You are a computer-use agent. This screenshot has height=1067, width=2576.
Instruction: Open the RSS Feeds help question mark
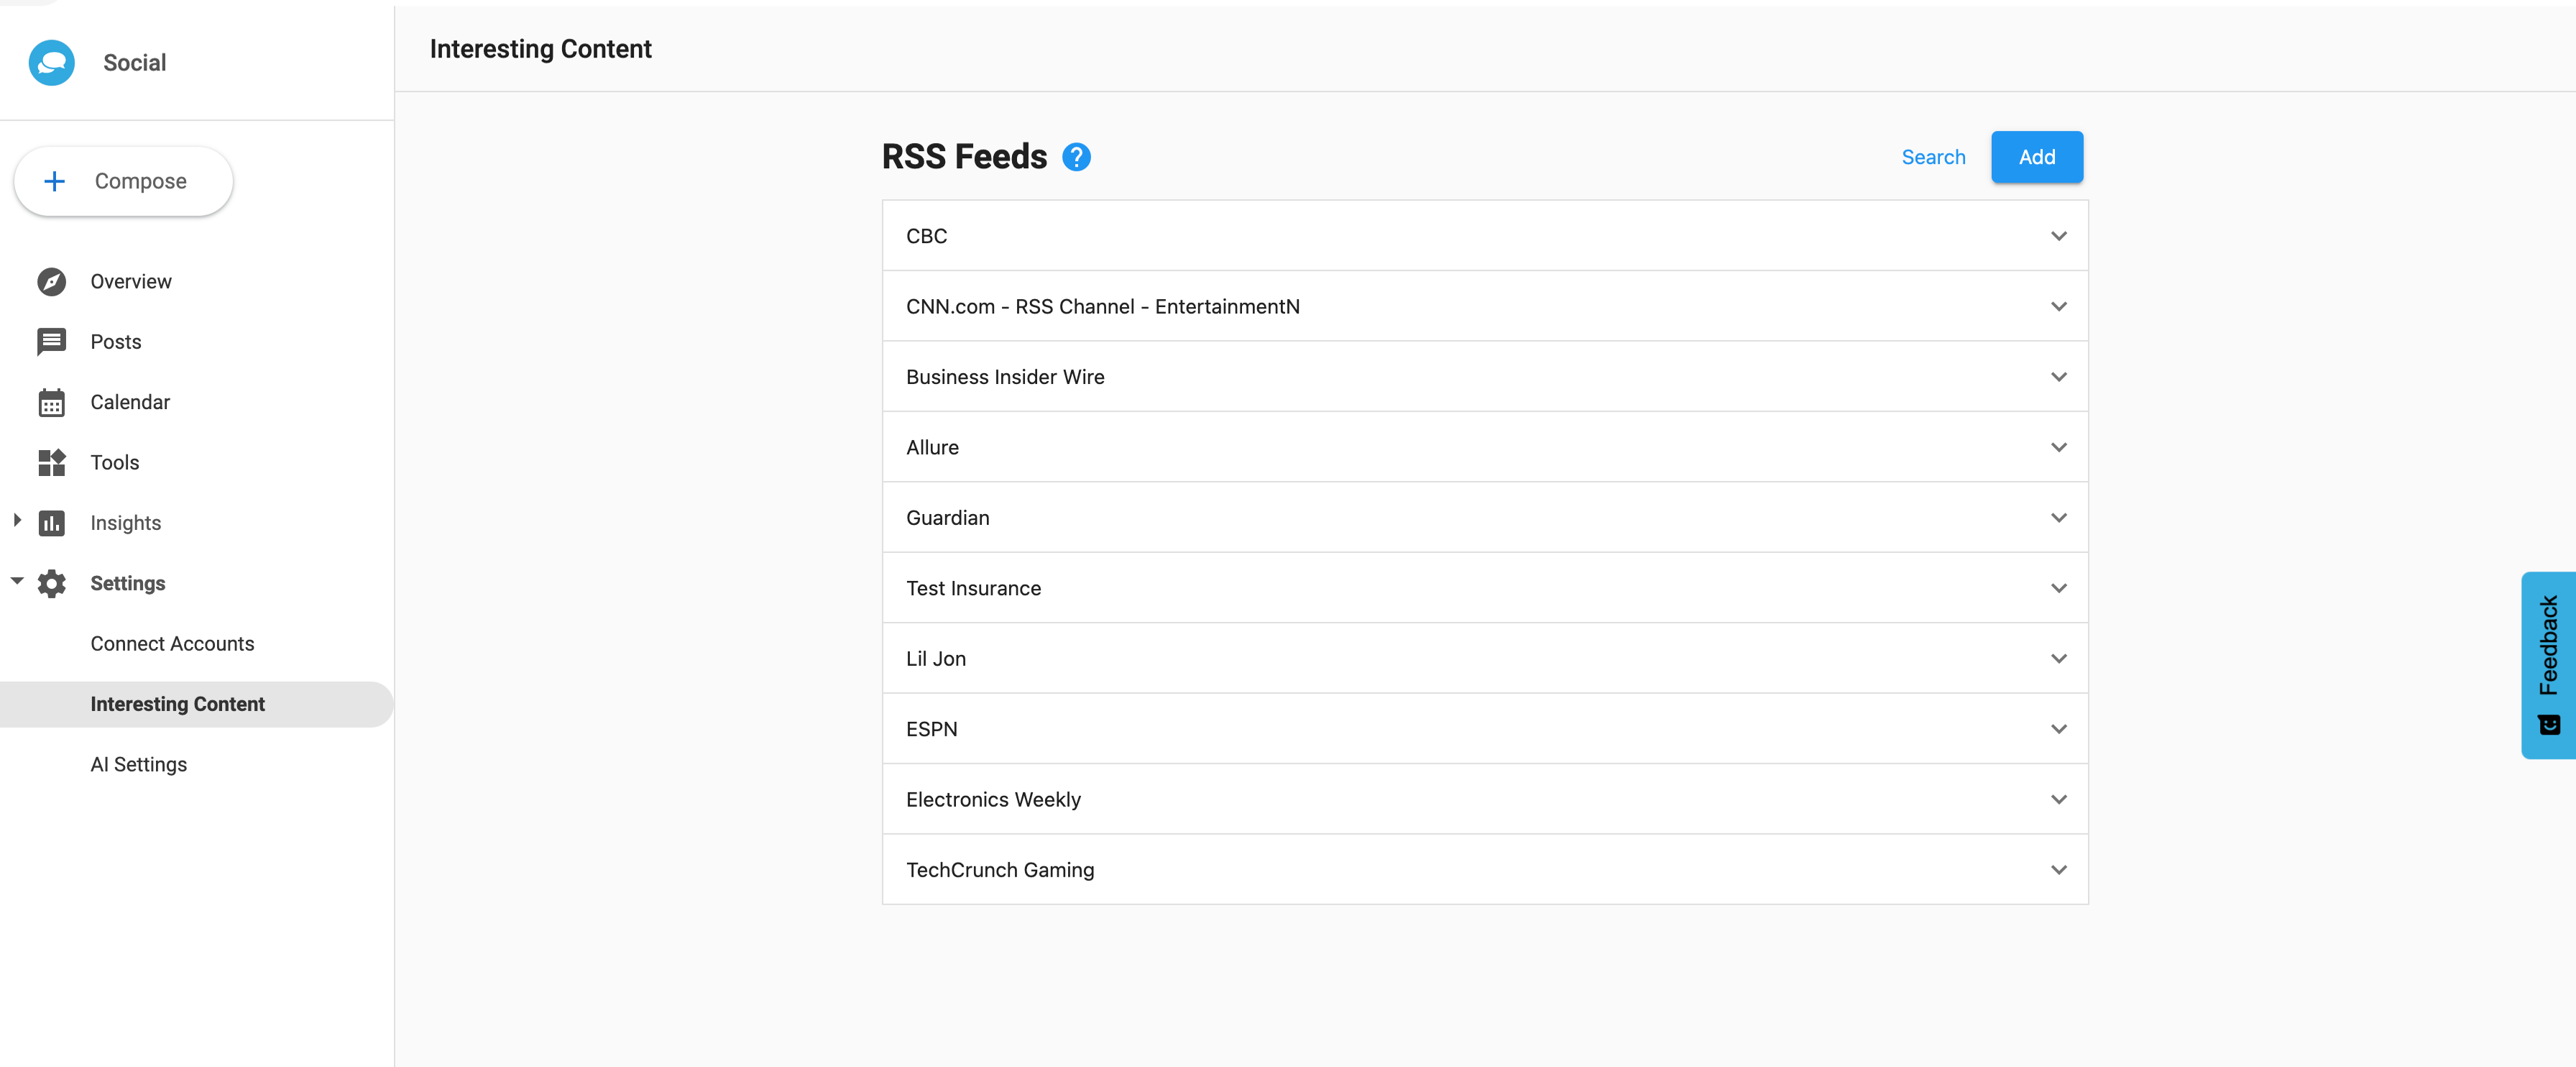click(x=1077, y=157)
